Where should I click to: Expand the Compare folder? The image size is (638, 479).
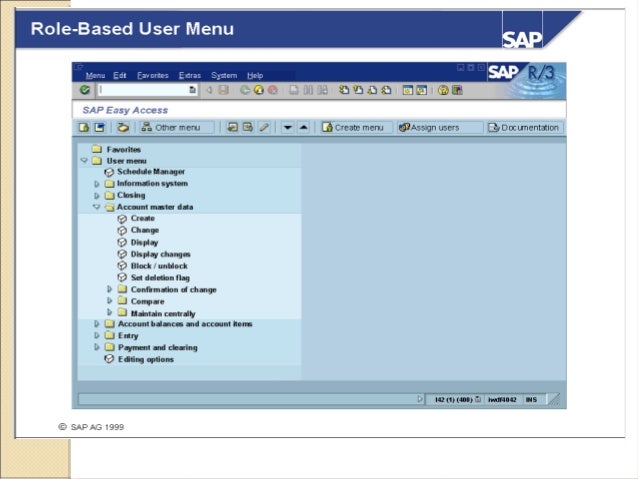[x=109, y=301]
